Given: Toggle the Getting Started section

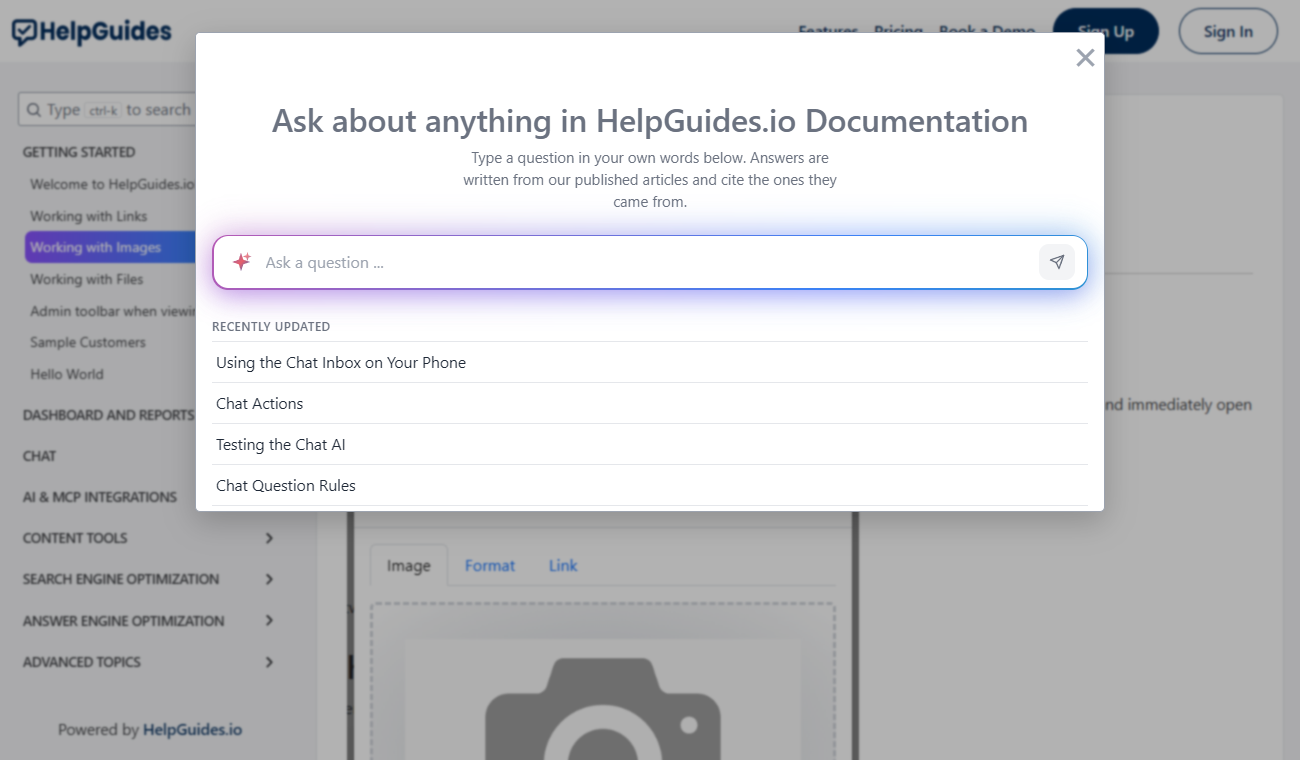Looking at the screenshot, I should point(79,152).
